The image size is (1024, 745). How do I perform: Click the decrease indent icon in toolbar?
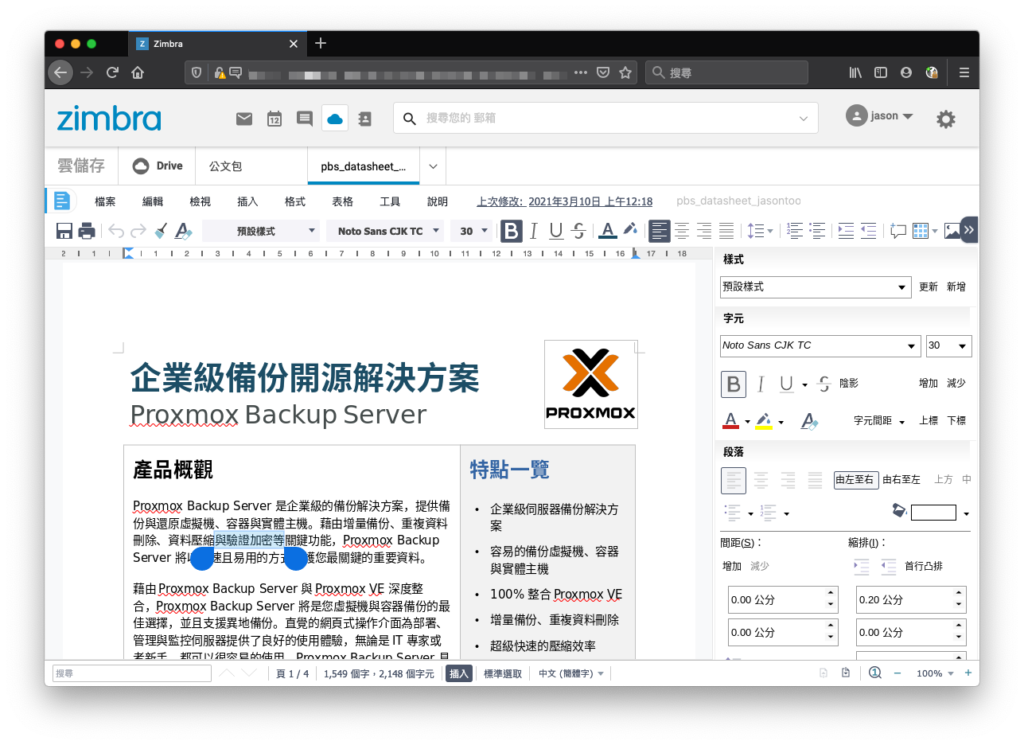point(868,230)
